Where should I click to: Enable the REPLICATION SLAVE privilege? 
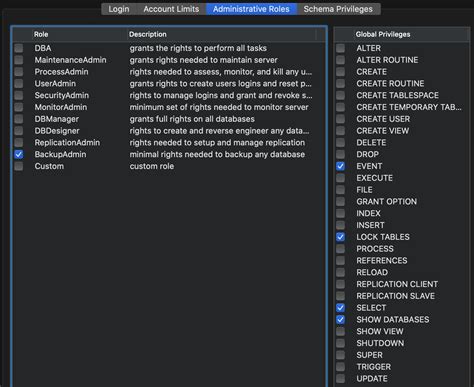coord(340,296)
